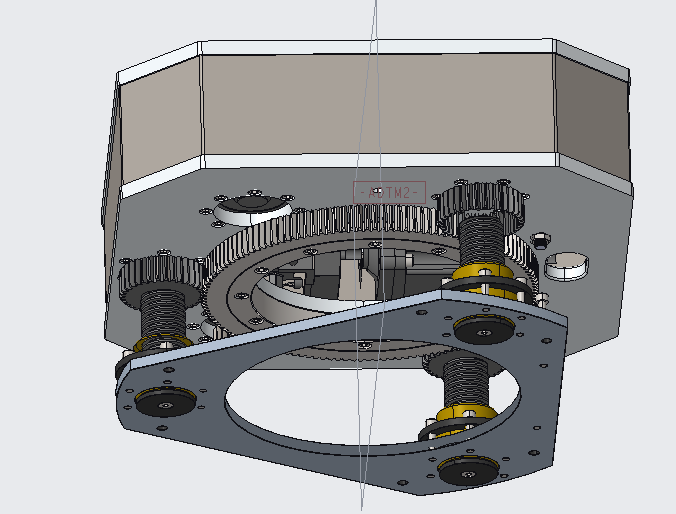Select the housing's wide front side panel

click(379, 103)
